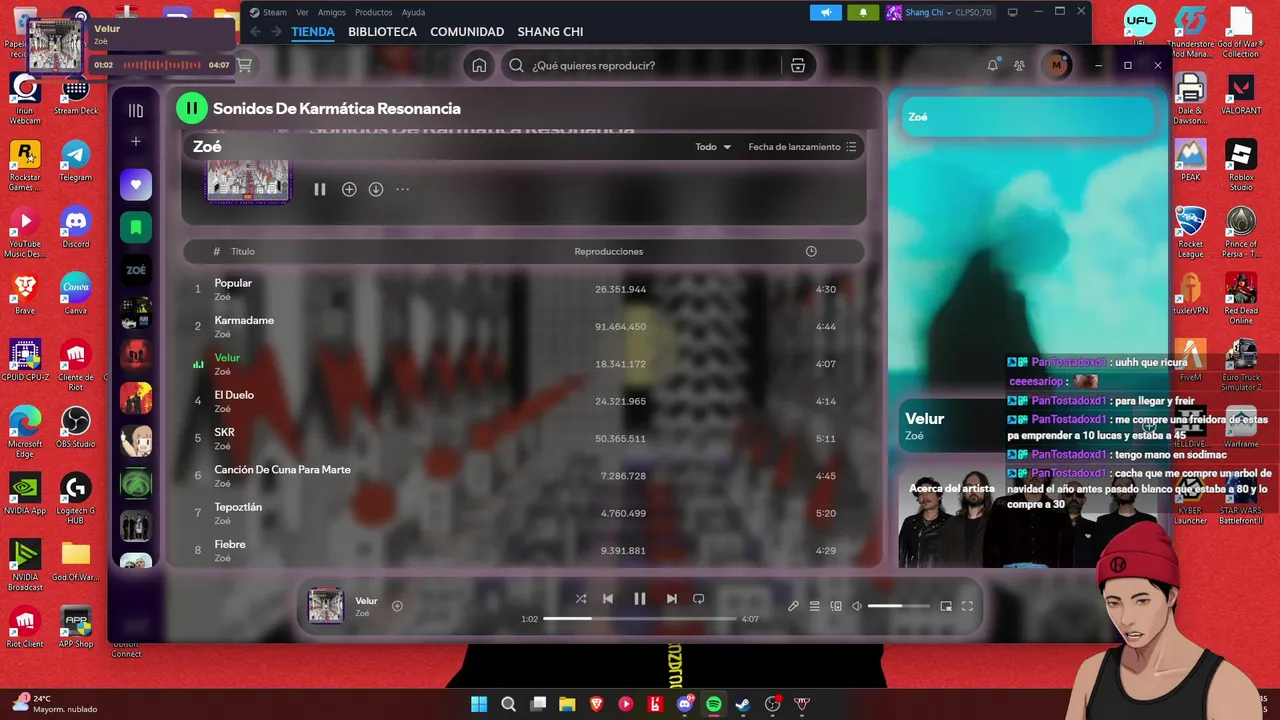Open Connect to a device
1280x720 pixels.
[836, 606]
